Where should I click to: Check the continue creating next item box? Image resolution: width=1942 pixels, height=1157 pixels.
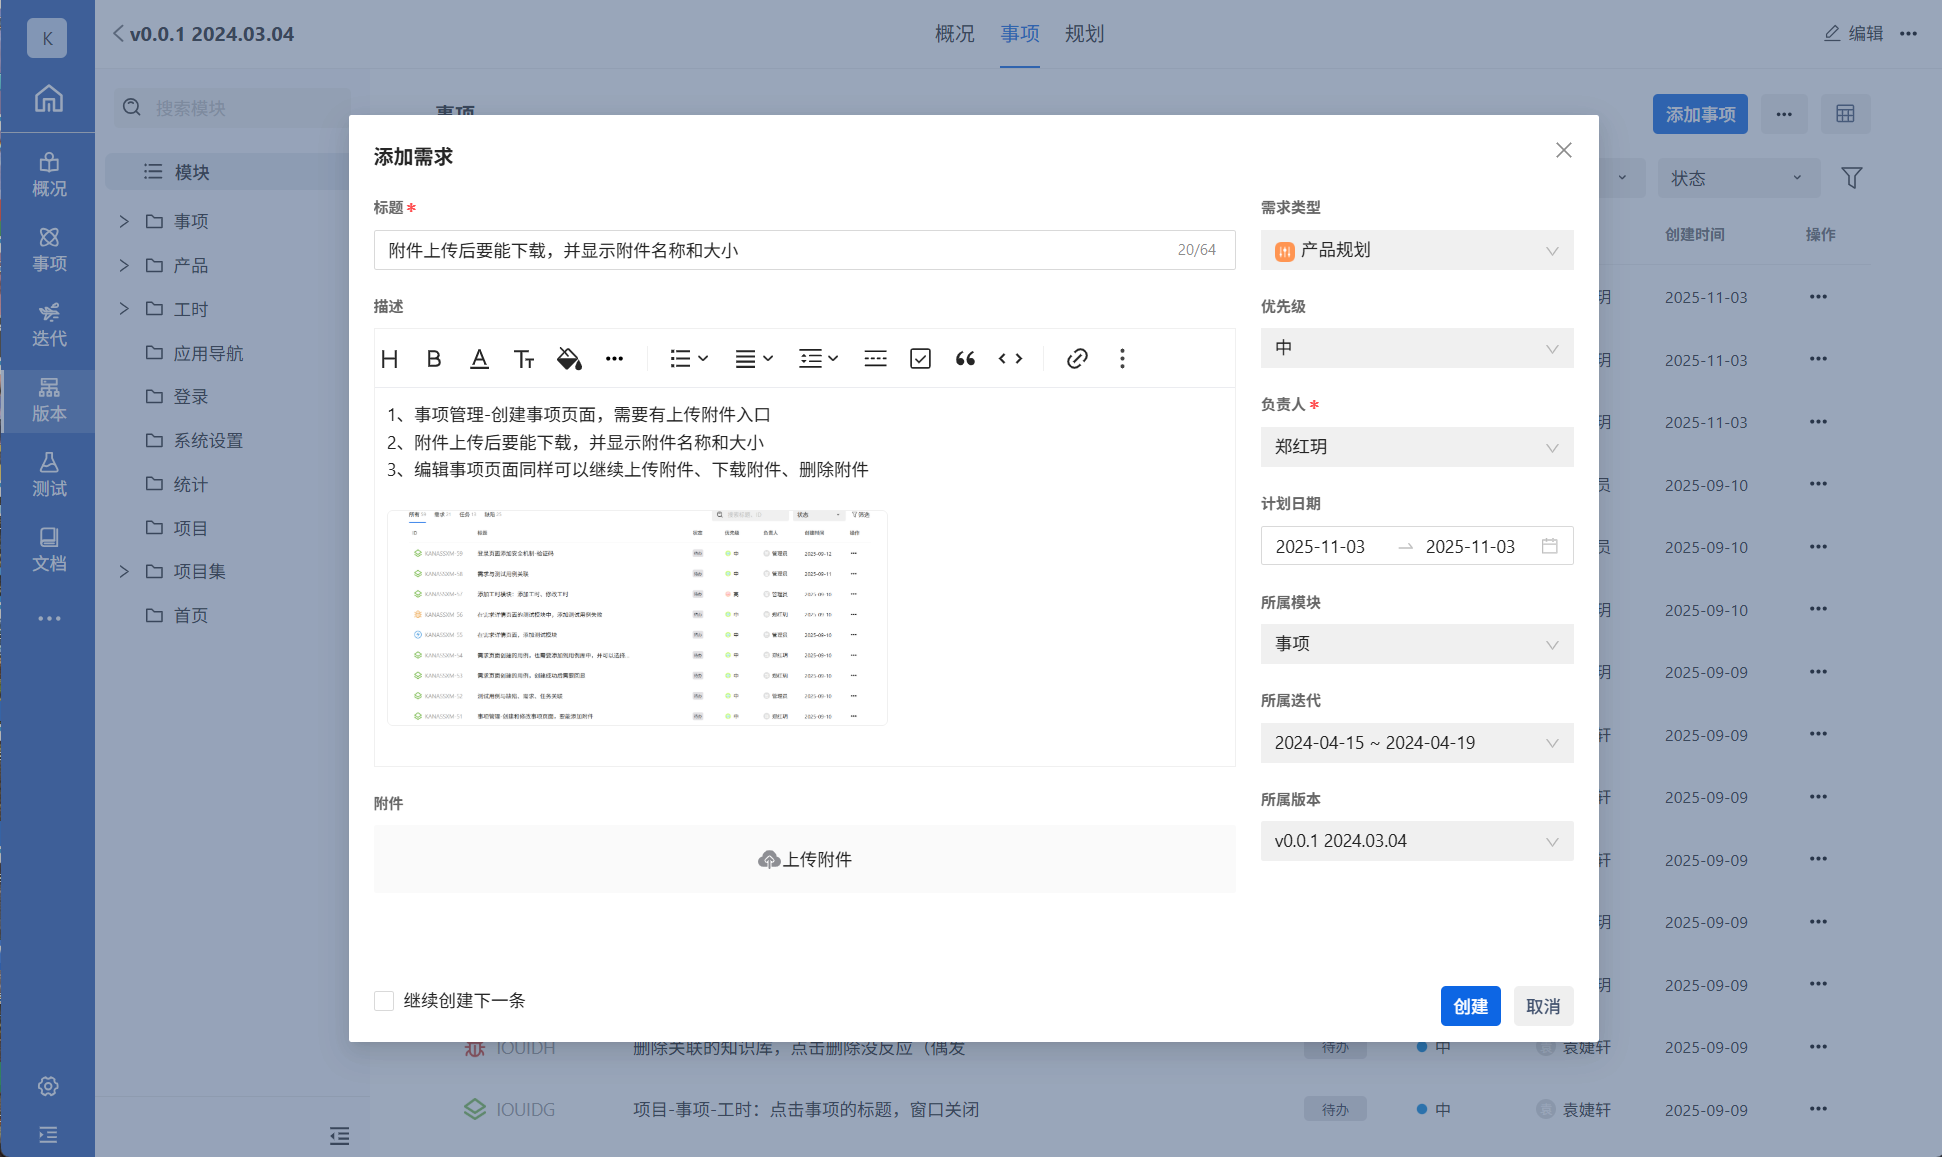pyautogui.click(x=384, y=1001)
